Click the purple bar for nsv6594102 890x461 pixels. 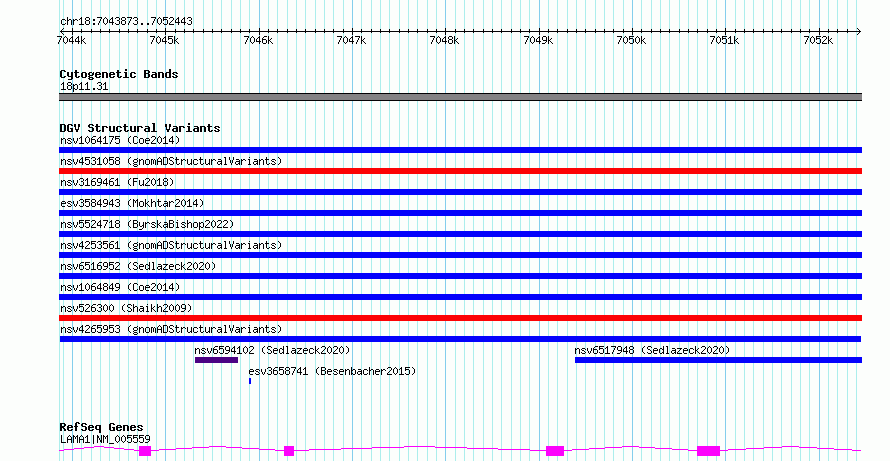click(x=216, y=360)
